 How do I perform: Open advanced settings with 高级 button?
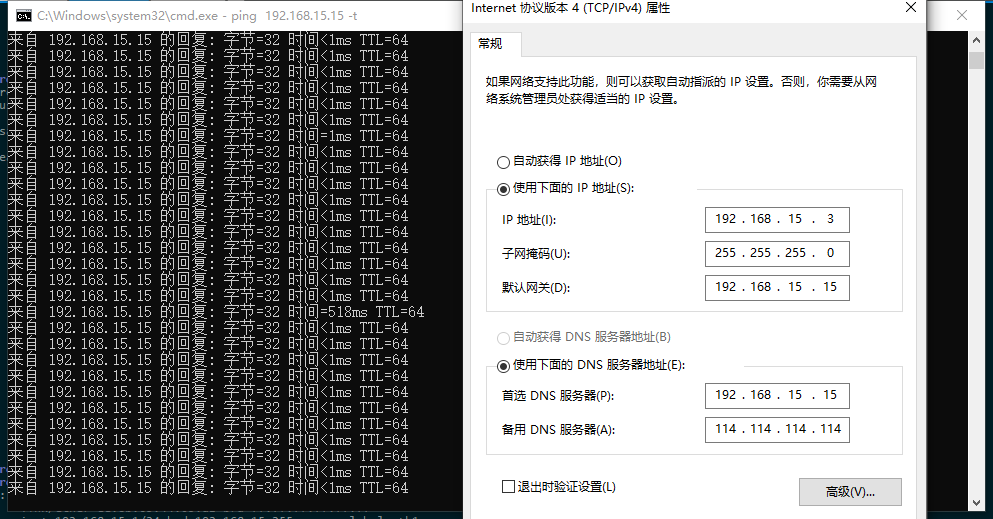coord(850,492)
